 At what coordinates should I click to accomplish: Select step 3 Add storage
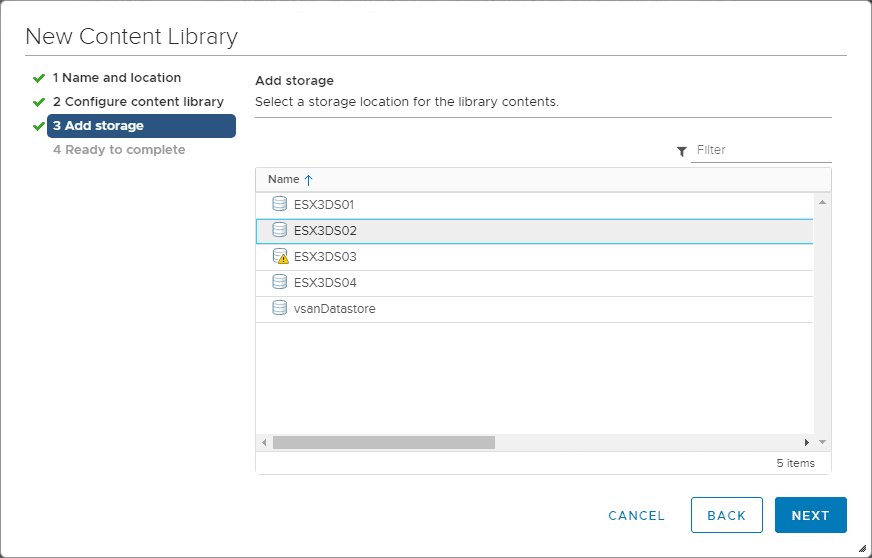[140, 126]
